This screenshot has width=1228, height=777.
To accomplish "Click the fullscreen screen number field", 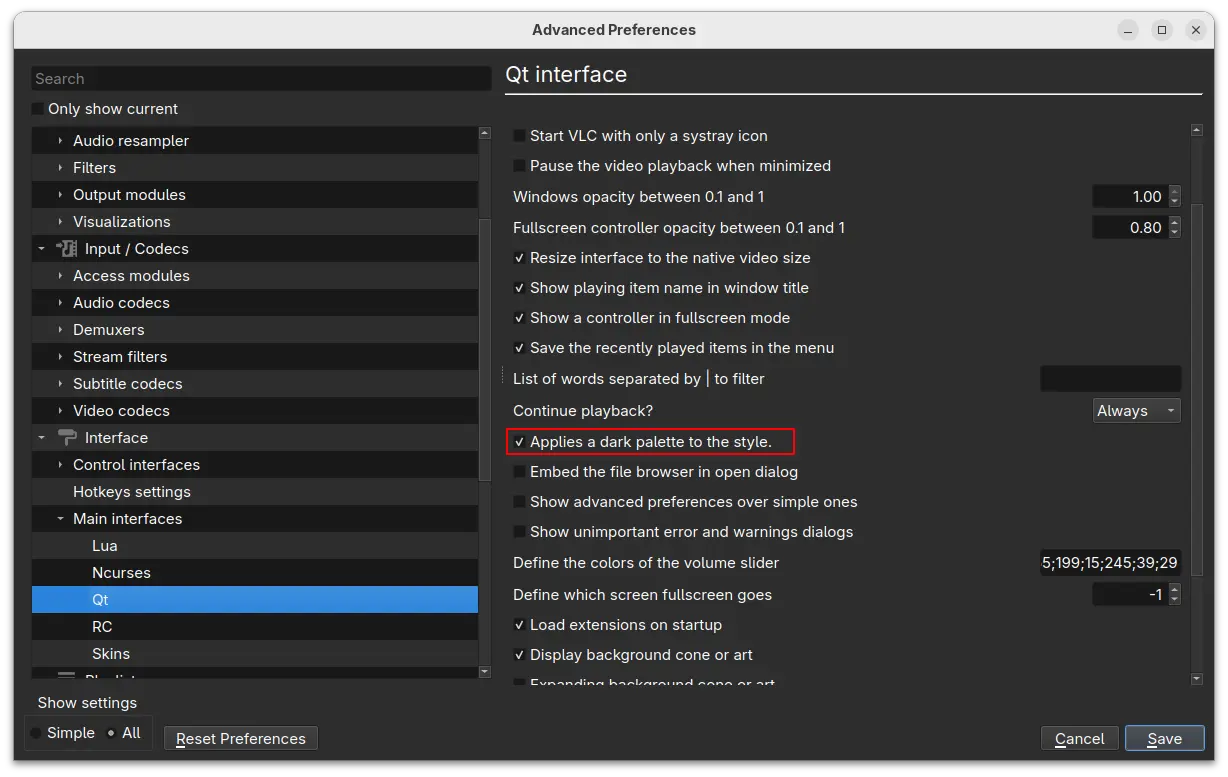I will click(x=1130, y=595).
